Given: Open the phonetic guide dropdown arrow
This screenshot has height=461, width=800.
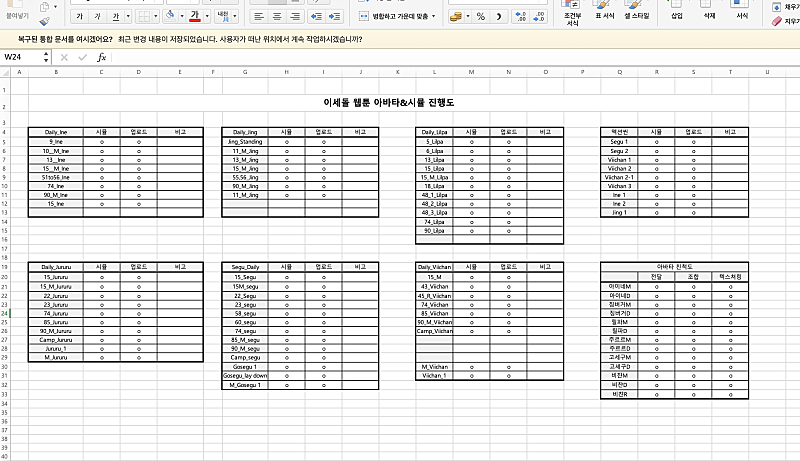Looking at the screenshot, I should (x=235, y=16).
